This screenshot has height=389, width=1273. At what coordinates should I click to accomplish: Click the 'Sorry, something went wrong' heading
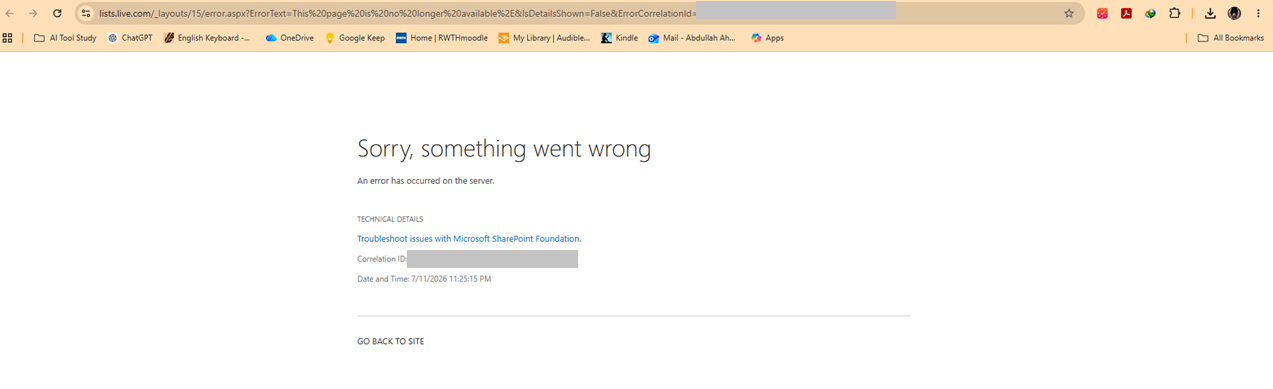coord(504,149)
